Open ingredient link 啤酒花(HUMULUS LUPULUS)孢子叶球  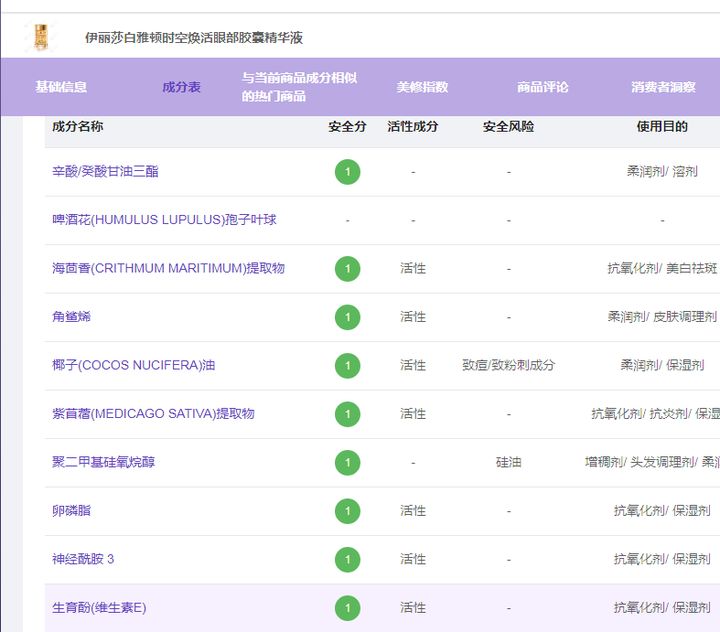164,220
